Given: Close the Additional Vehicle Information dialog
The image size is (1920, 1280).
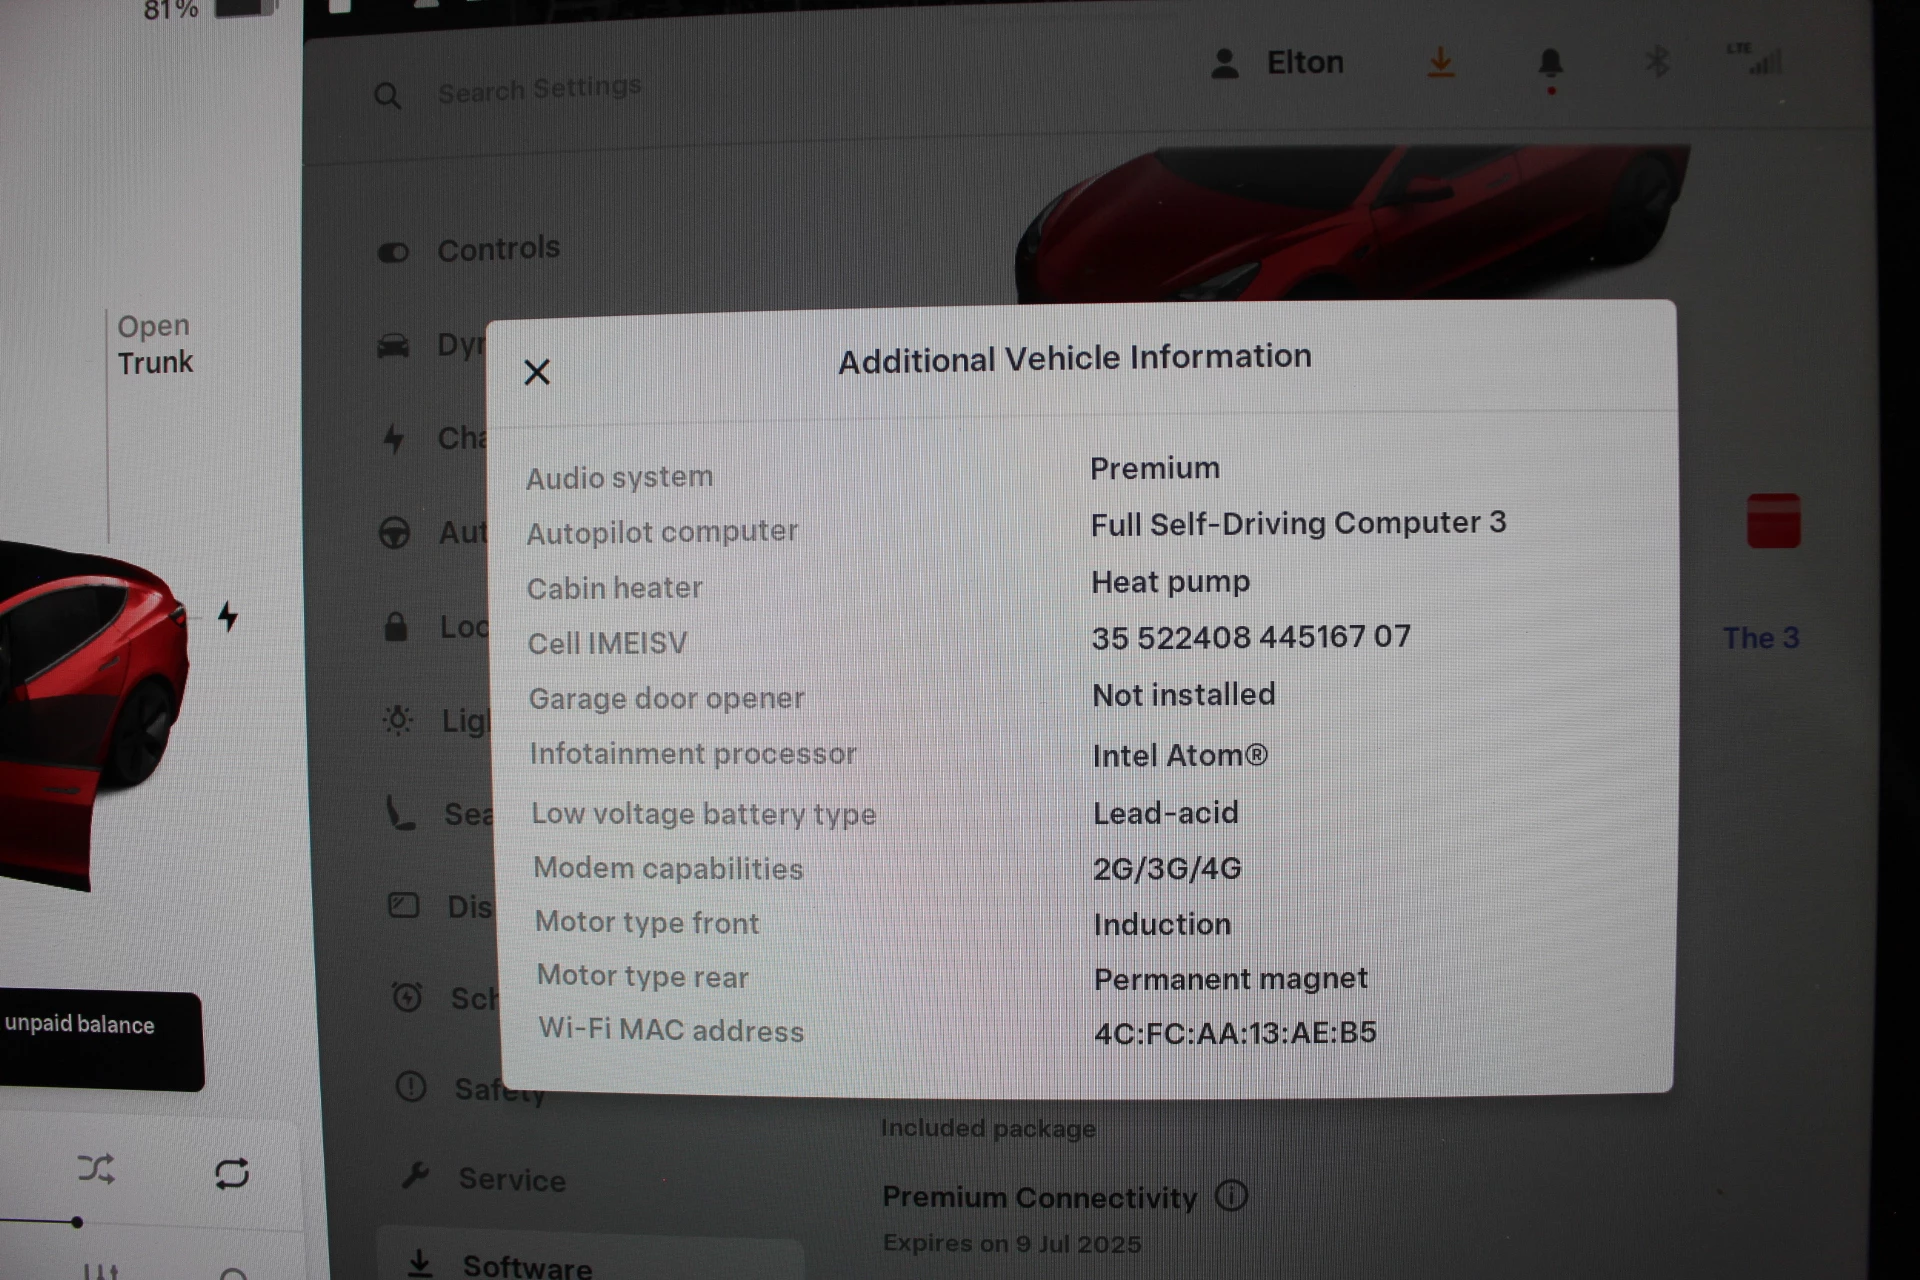Looking at the screenshot, I should coord(537,372).
